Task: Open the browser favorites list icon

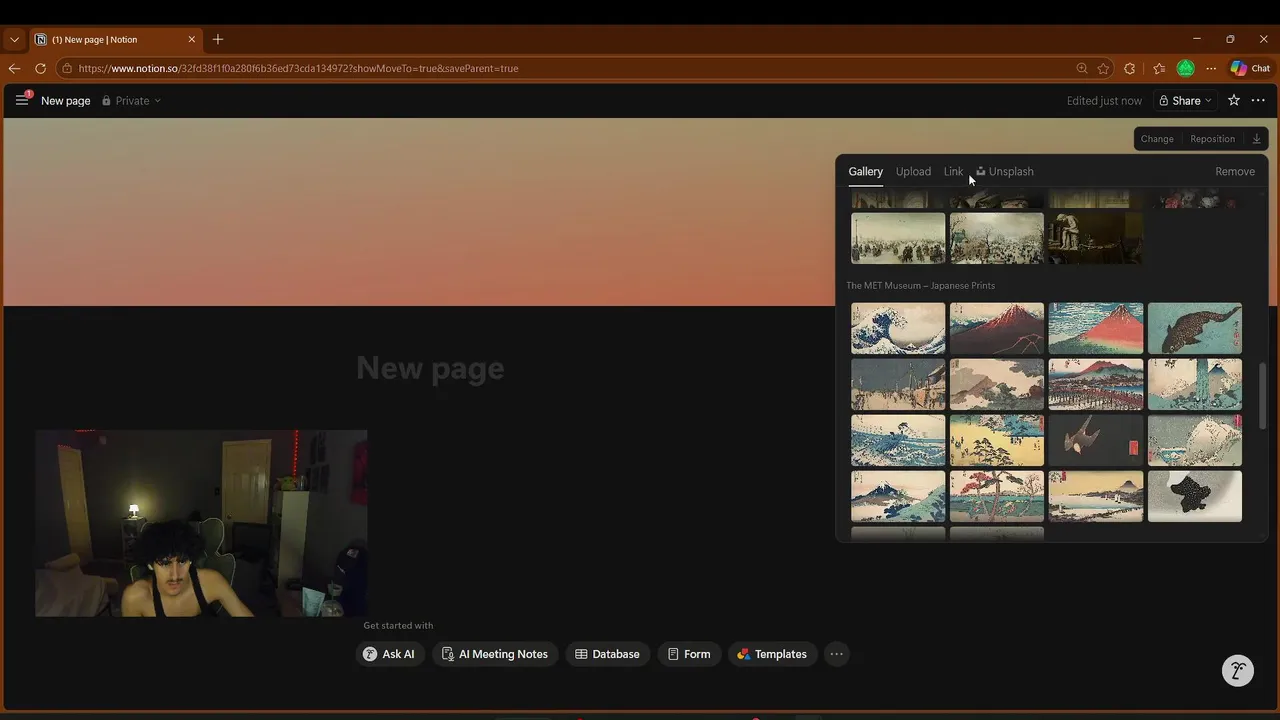Action: [x=1159, y=68]
